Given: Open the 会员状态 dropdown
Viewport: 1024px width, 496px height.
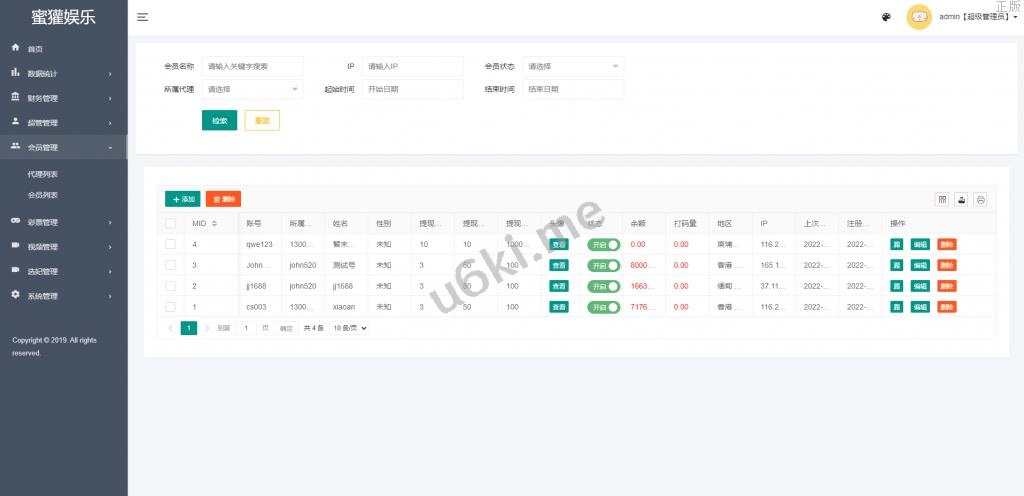Looking at the screenshot, I should pyautogui.click(x=573, y=66).
